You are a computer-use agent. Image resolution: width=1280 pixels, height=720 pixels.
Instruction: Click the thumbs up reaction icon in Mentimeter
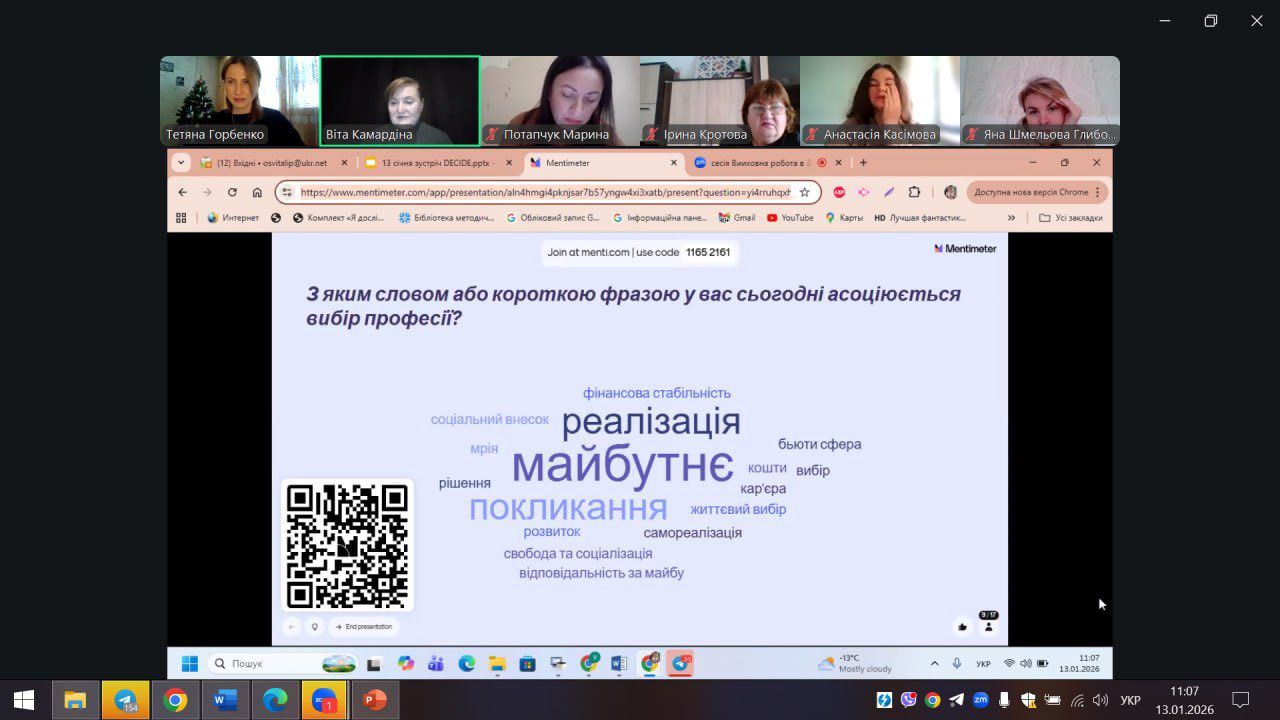962,625
